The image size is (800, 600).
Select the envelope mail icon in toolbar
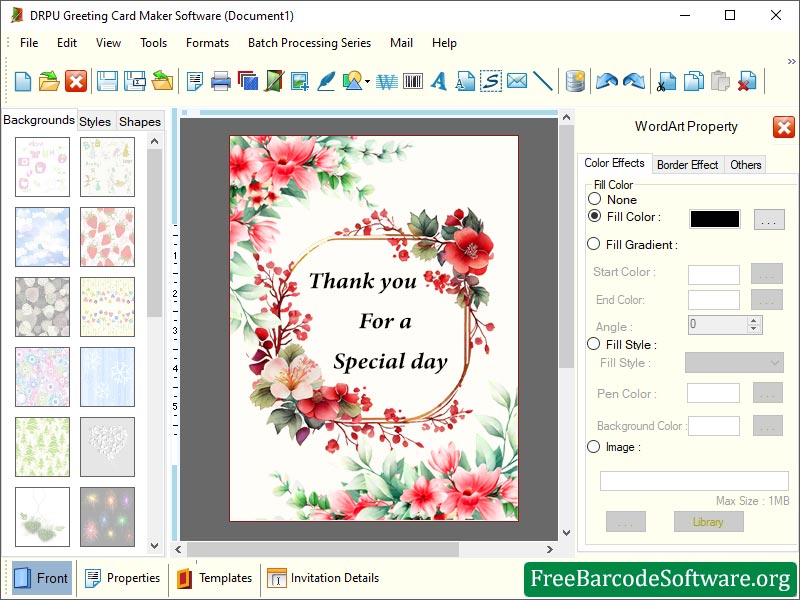[x=516, y=82]
